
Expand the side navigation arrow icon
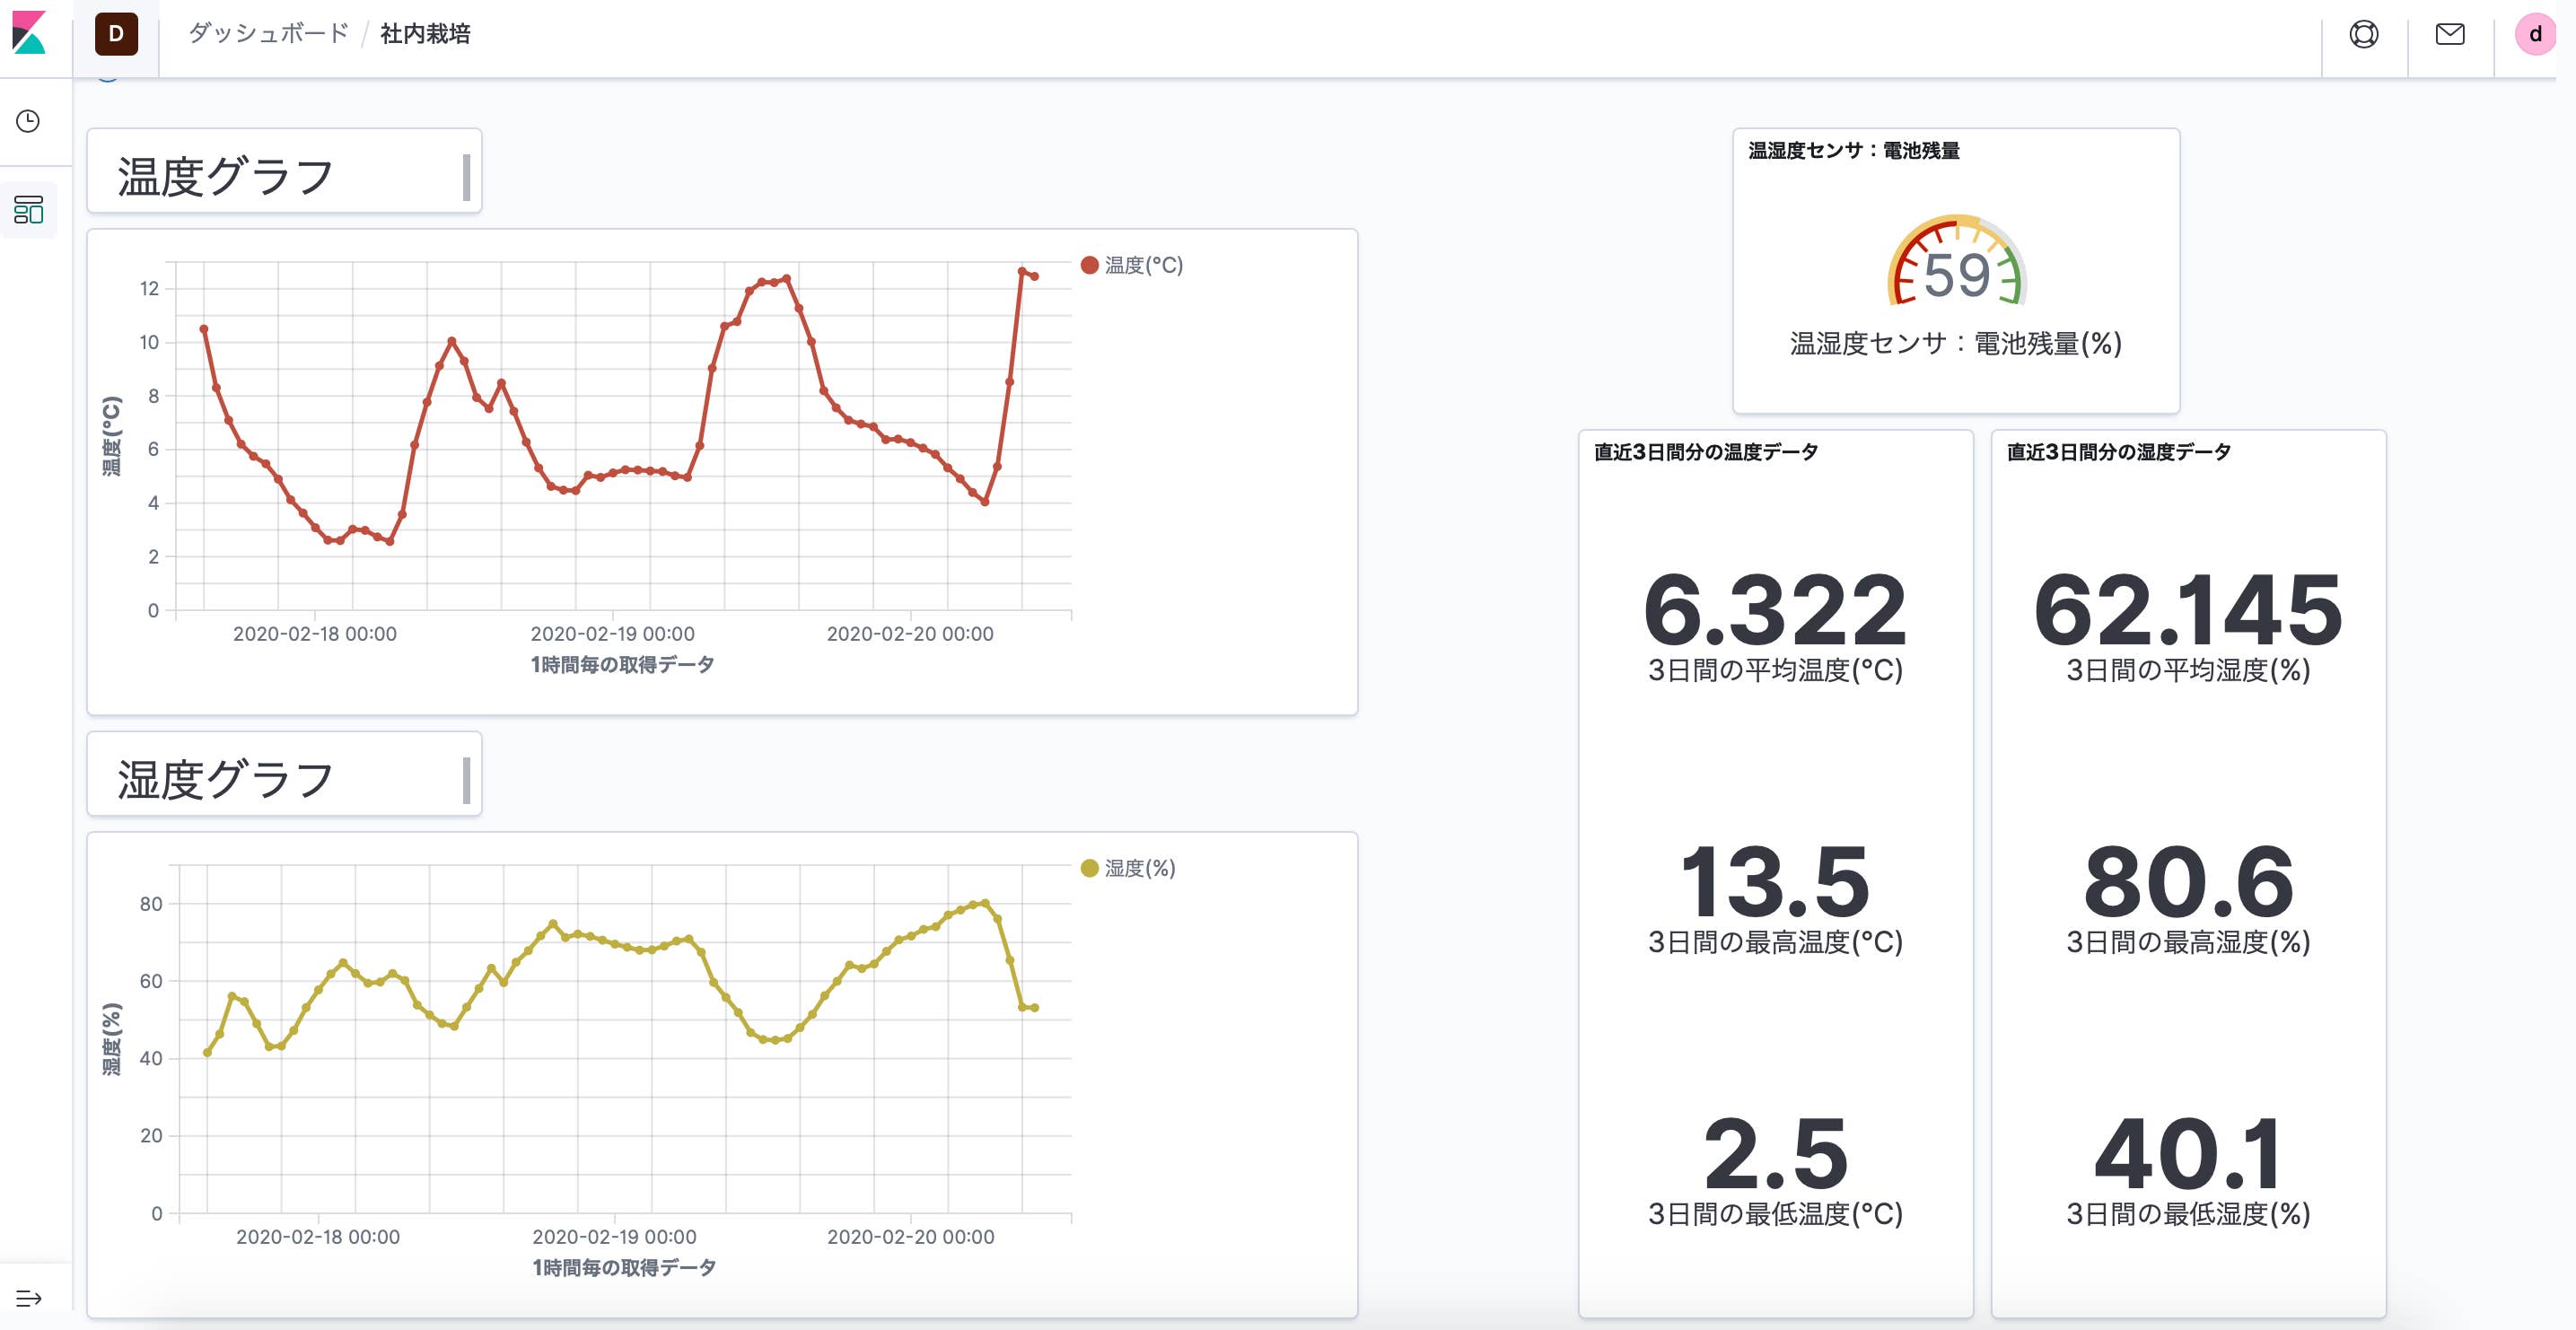click(28, 1298)
